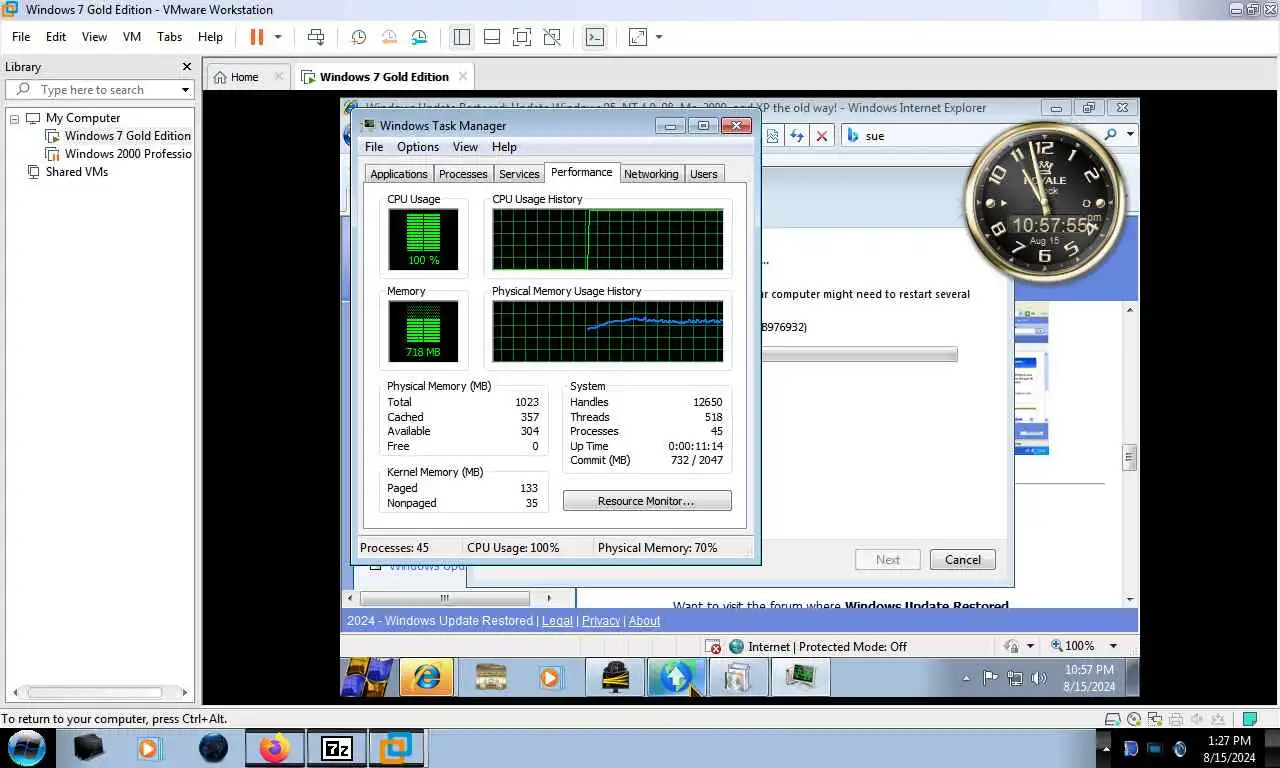Close the Windows 7 Gold Edition tab
This screenshot has width=1280, height=768.
point(463,76)
